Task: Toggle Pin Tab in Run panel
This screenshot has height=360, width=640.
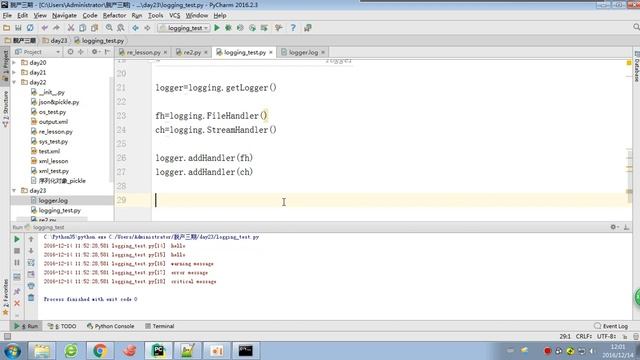Action: coord(17,291)
